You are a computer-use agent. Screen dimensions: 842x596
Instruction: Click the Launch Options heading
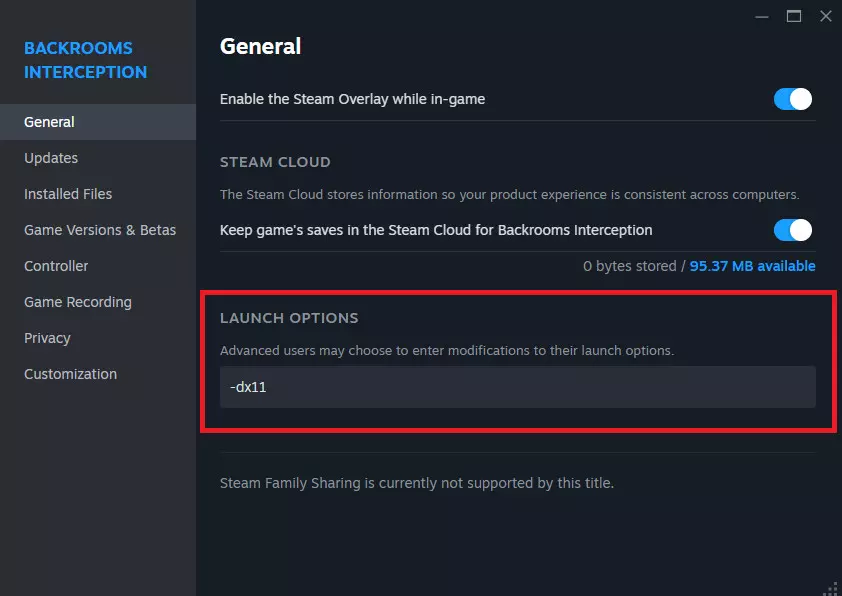tap(289, 318)
